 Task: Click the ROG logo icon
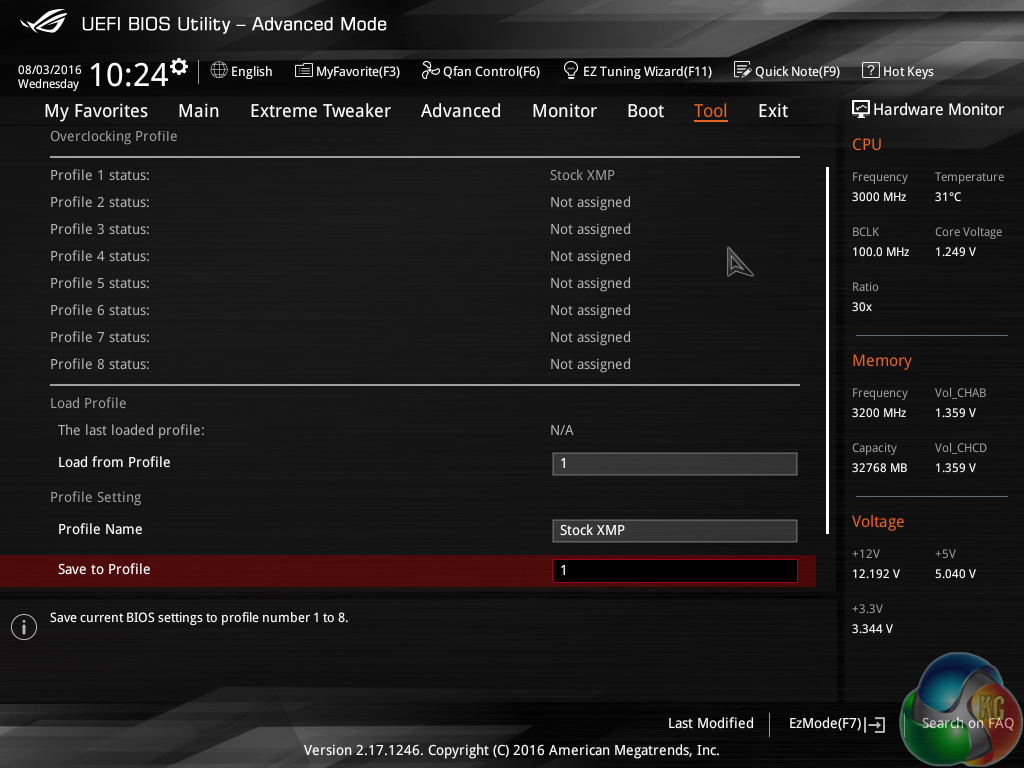point(43,22)
